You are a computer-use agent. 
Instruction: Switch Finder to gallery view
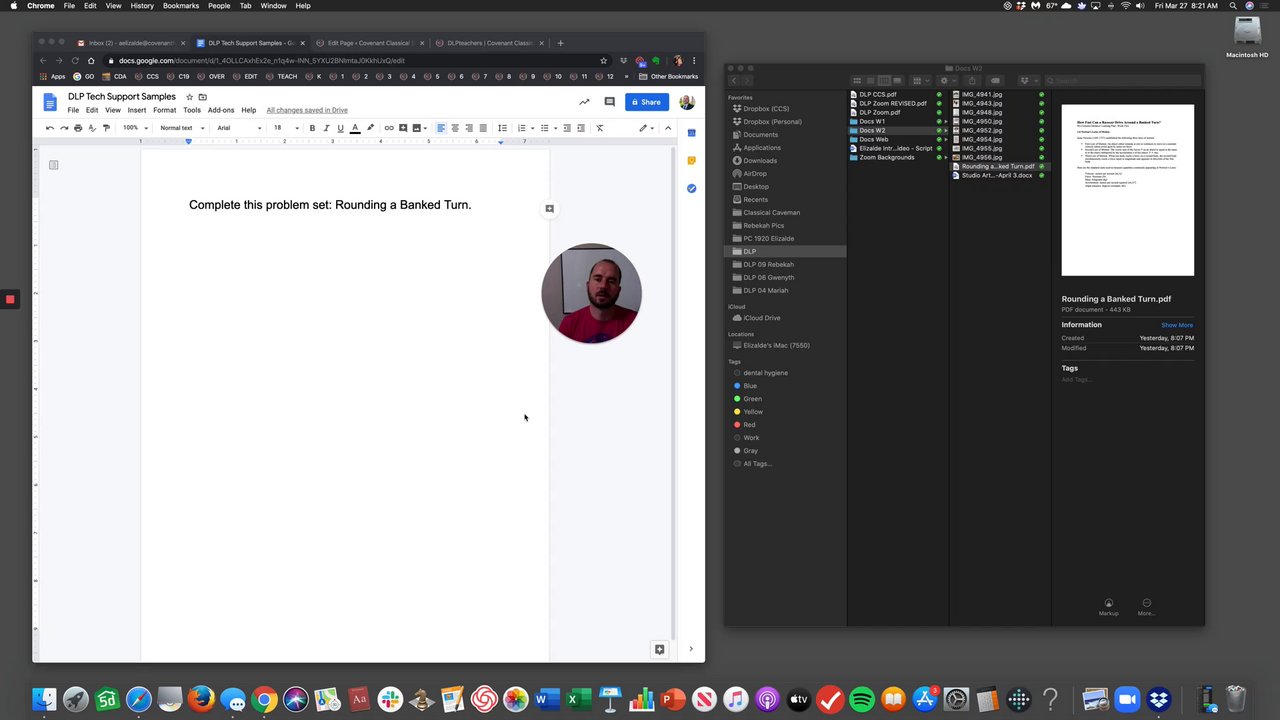[897, 81]
